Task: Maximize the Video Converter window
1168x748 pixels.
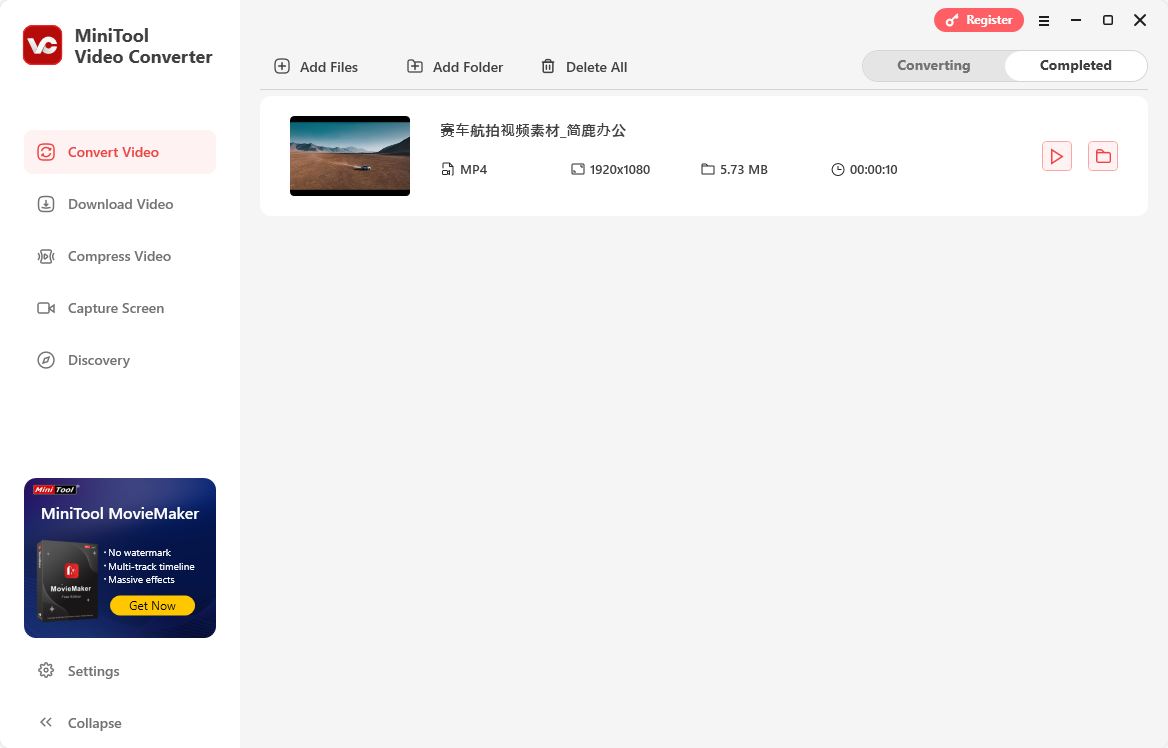Action: tap(1108, 20)
